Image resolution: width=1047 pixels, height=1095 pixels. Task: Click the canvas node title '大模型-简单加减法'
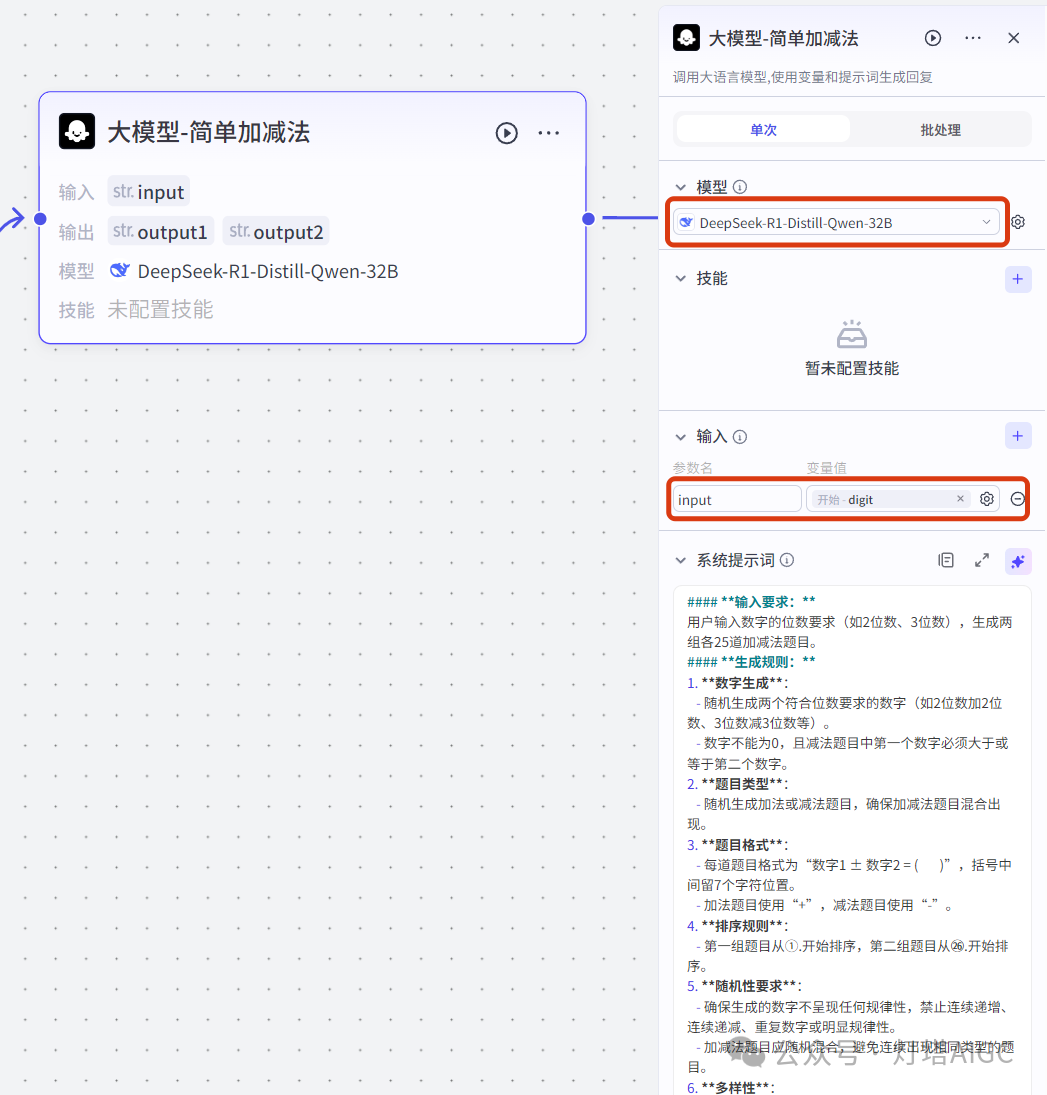click(208, 132)
